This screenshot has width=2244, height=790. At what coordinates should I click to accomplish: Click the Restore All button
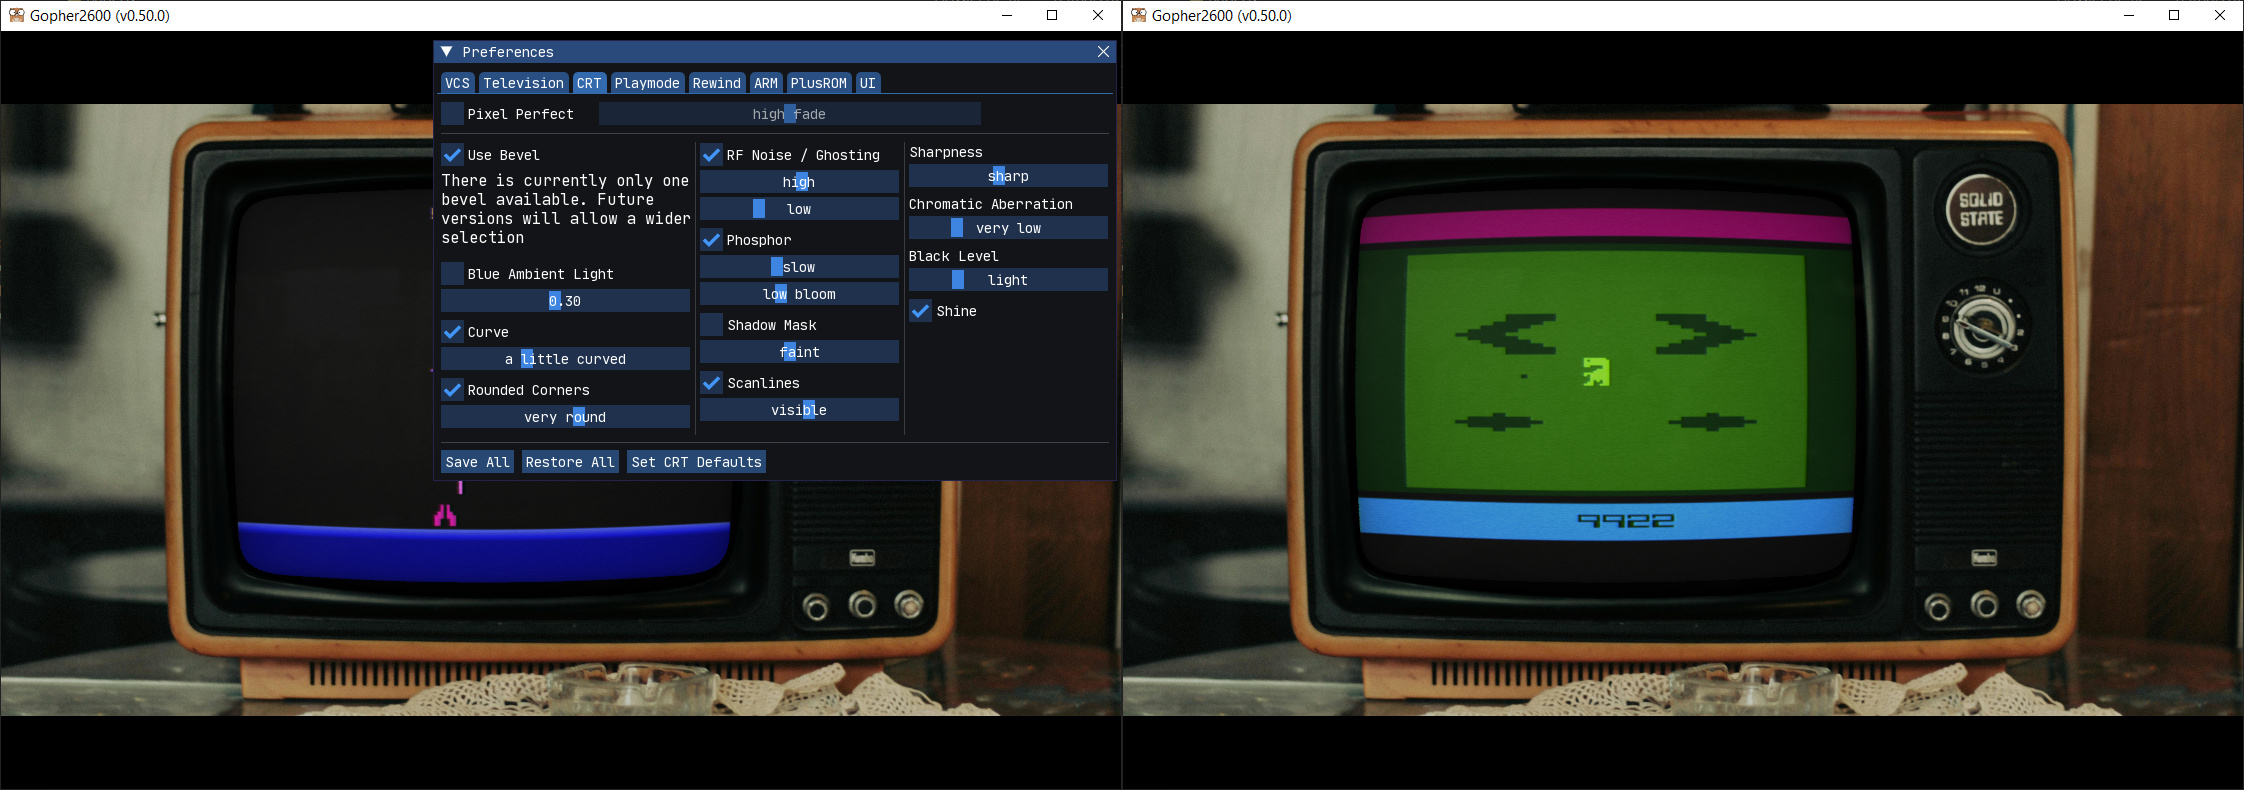coord(570,462)
